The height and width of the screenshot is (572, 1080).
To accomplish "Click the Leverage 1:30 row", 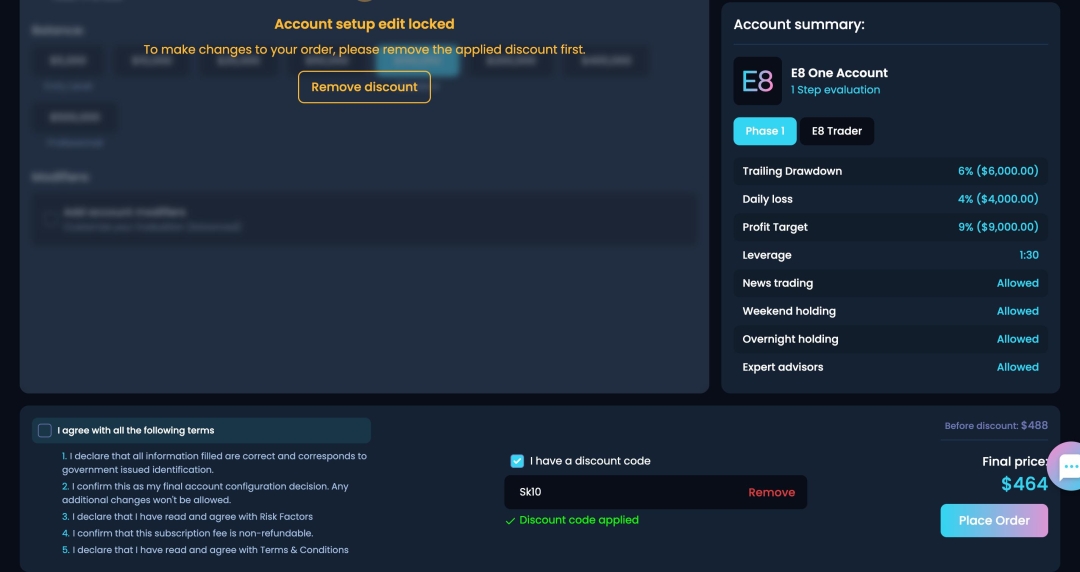I will 890,255.
